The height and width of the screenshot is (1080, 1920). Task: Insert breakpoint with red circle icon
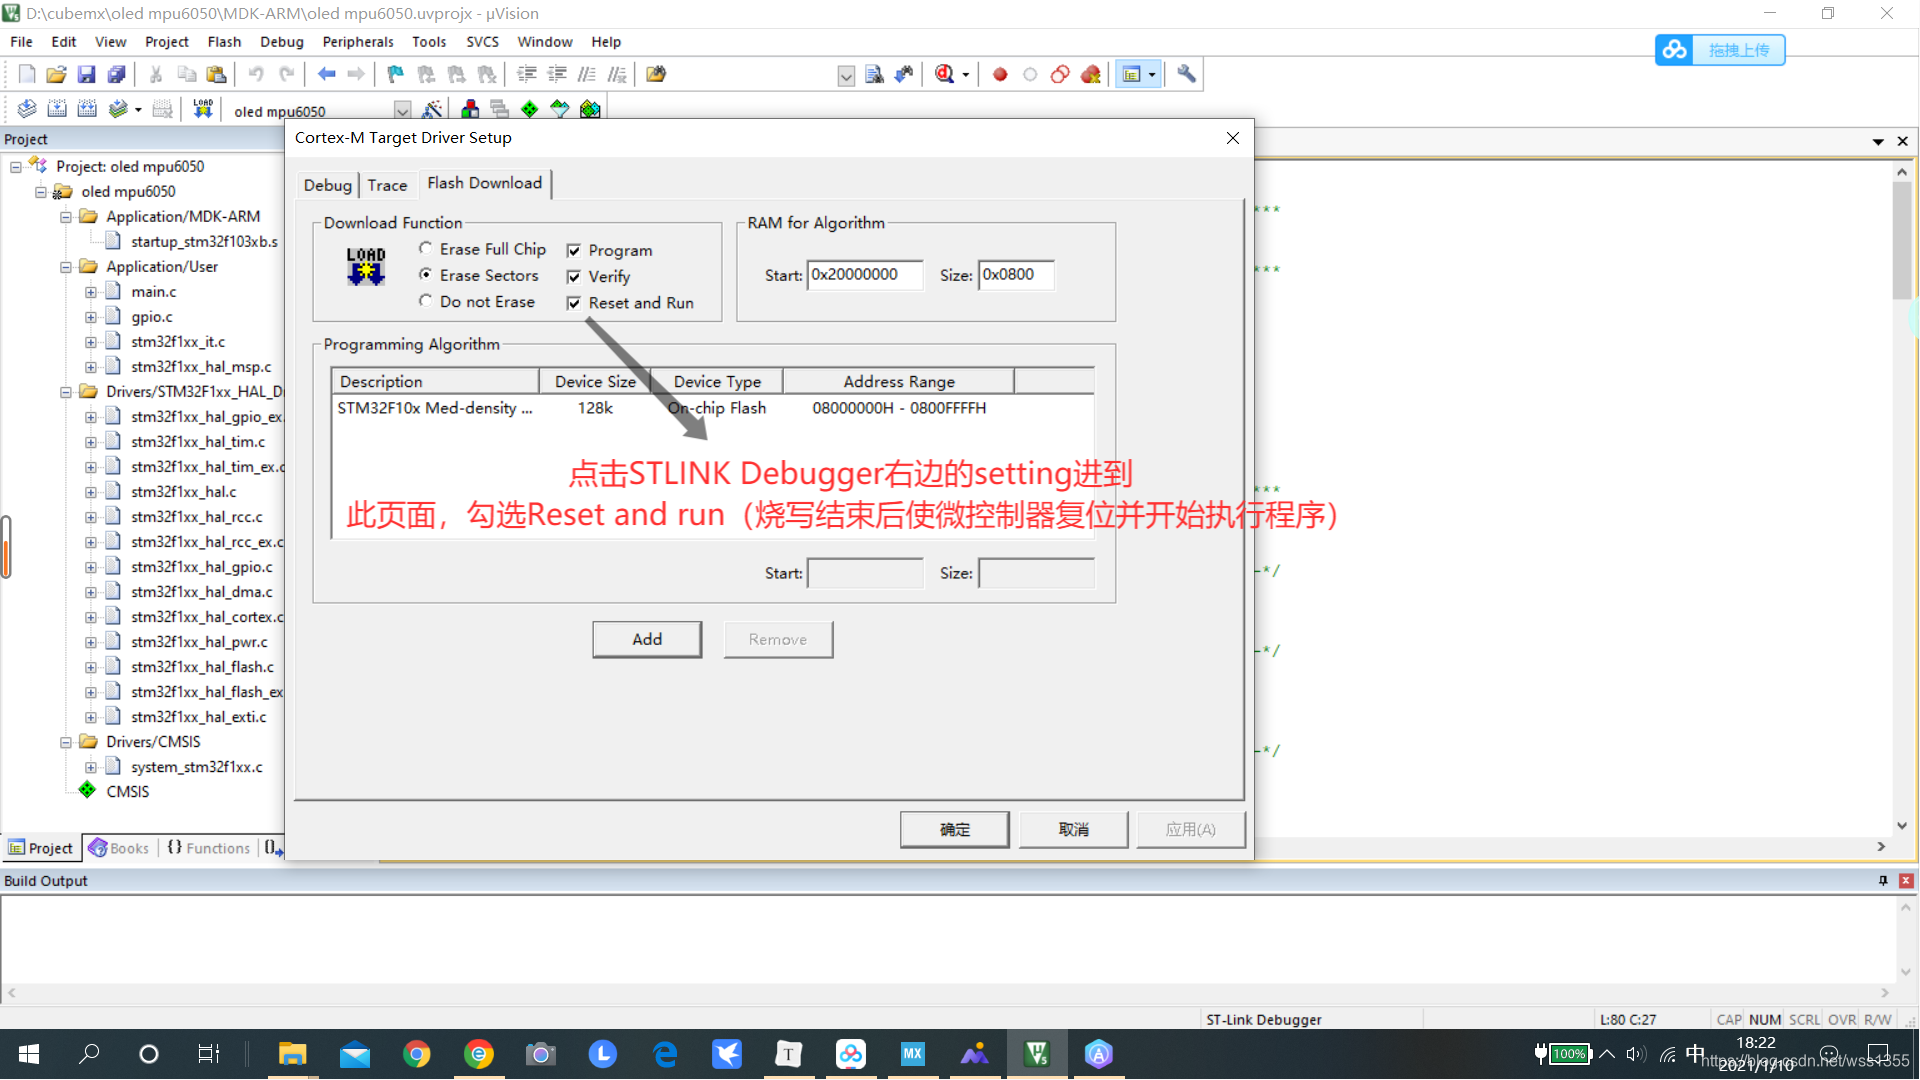[1000, 74]
